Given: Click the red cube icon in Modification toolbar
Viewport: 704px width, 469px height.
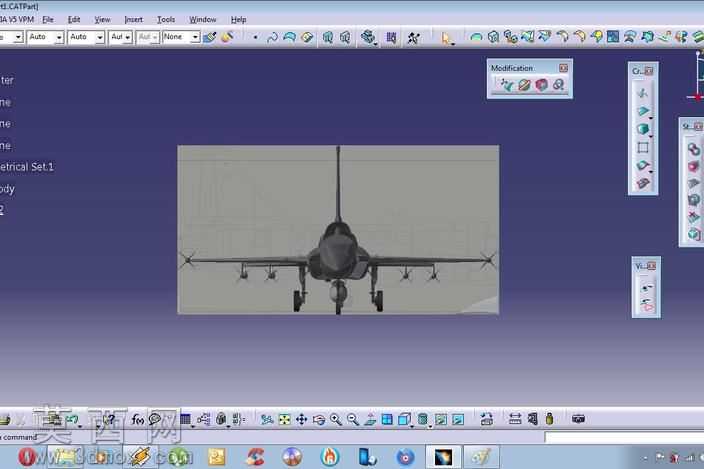Looking at the screenshot, I should 541,84.
